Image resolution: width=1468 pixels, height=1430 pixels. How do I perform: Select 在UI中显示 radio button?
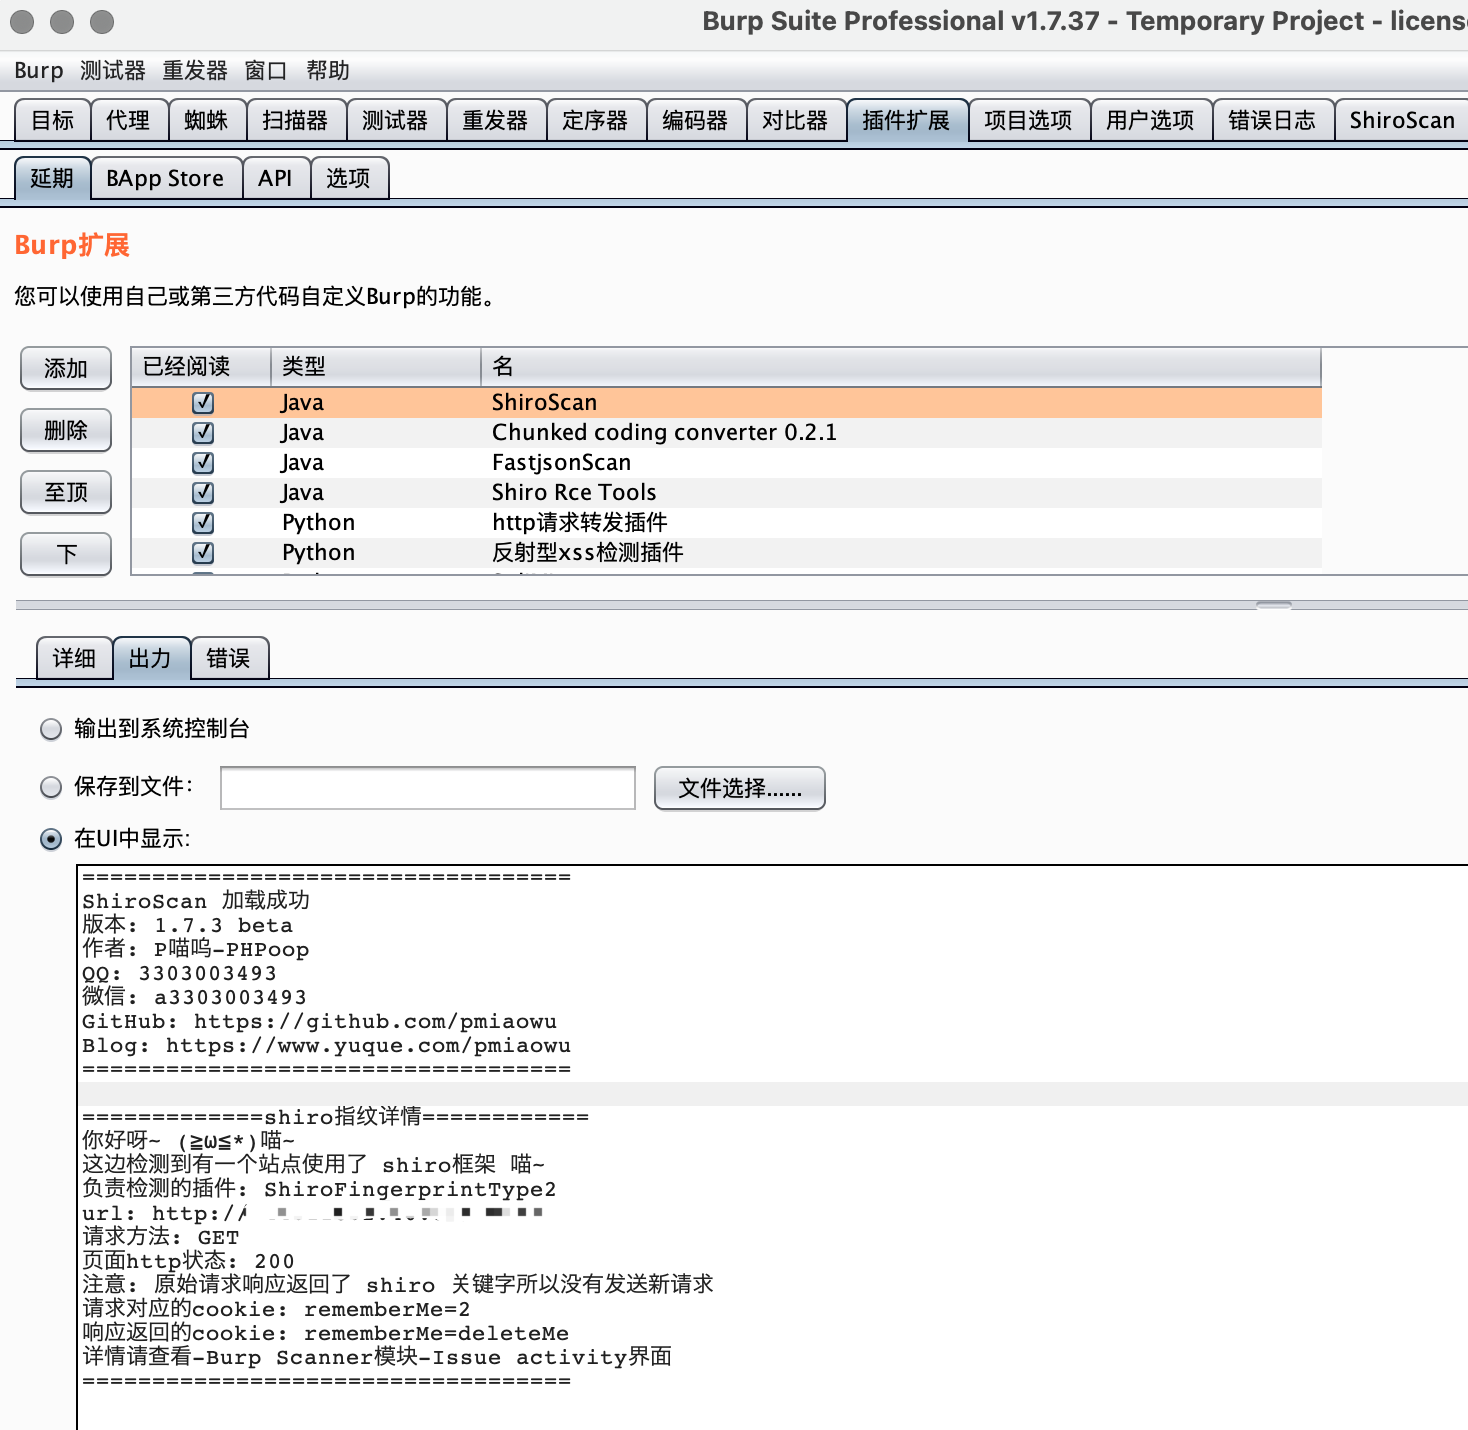[x=51, y=839]
